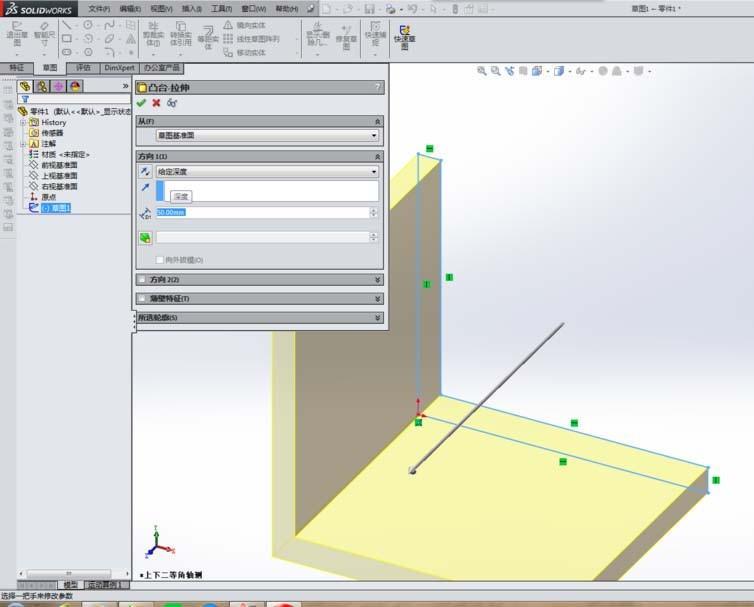Screen dimensions: 754x607
Task: Click the Display Style icon
Action: (558, 71)
